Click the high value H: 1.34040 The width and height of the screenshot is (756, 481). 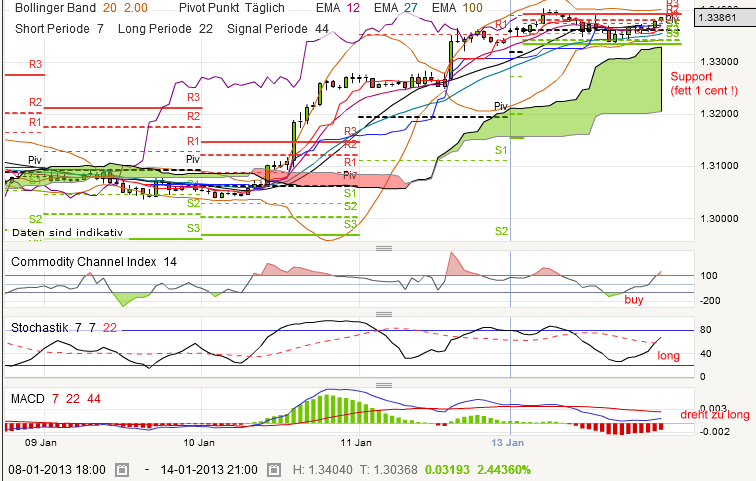[x=323, y=469]
